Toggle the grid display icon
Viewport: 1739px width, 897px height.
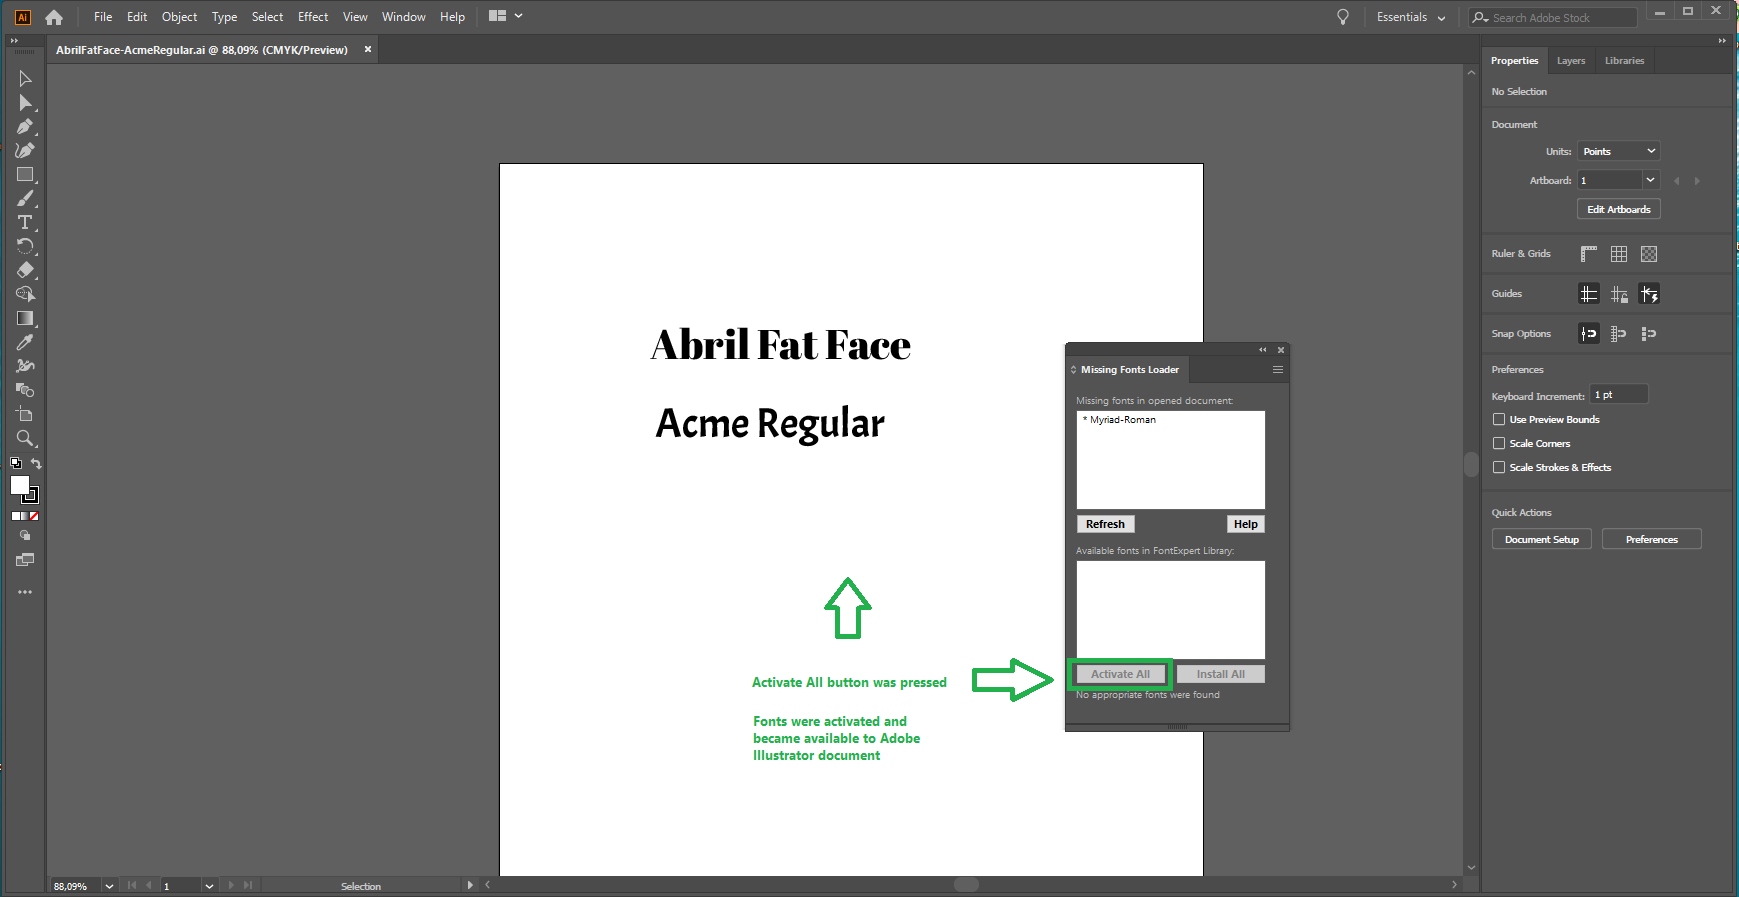[x=1619, y=254]
